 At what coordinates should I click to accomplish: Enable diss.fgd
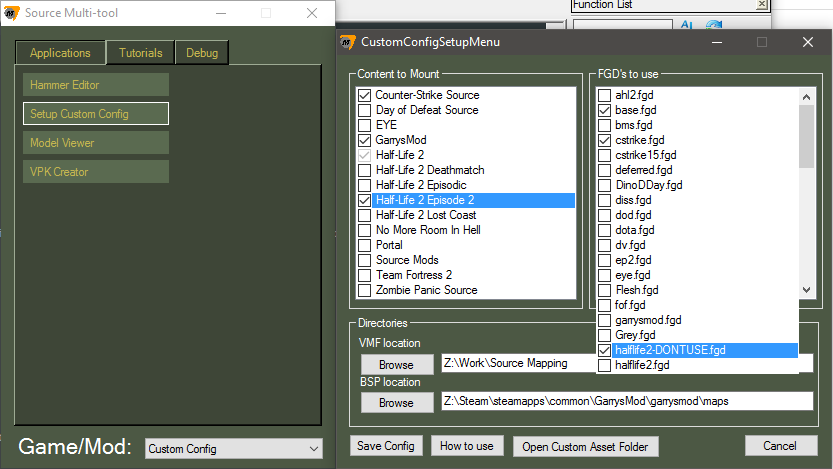[604, 200]
